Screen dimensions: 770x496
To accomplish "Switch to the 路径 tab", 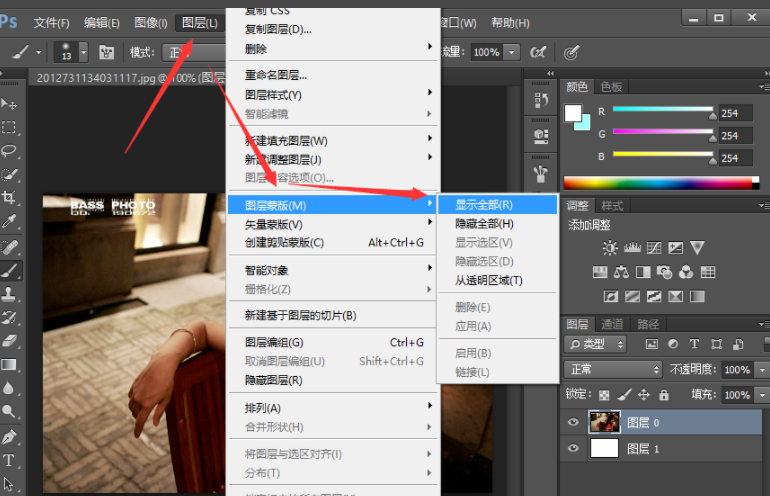I will (x=648, y=324).
